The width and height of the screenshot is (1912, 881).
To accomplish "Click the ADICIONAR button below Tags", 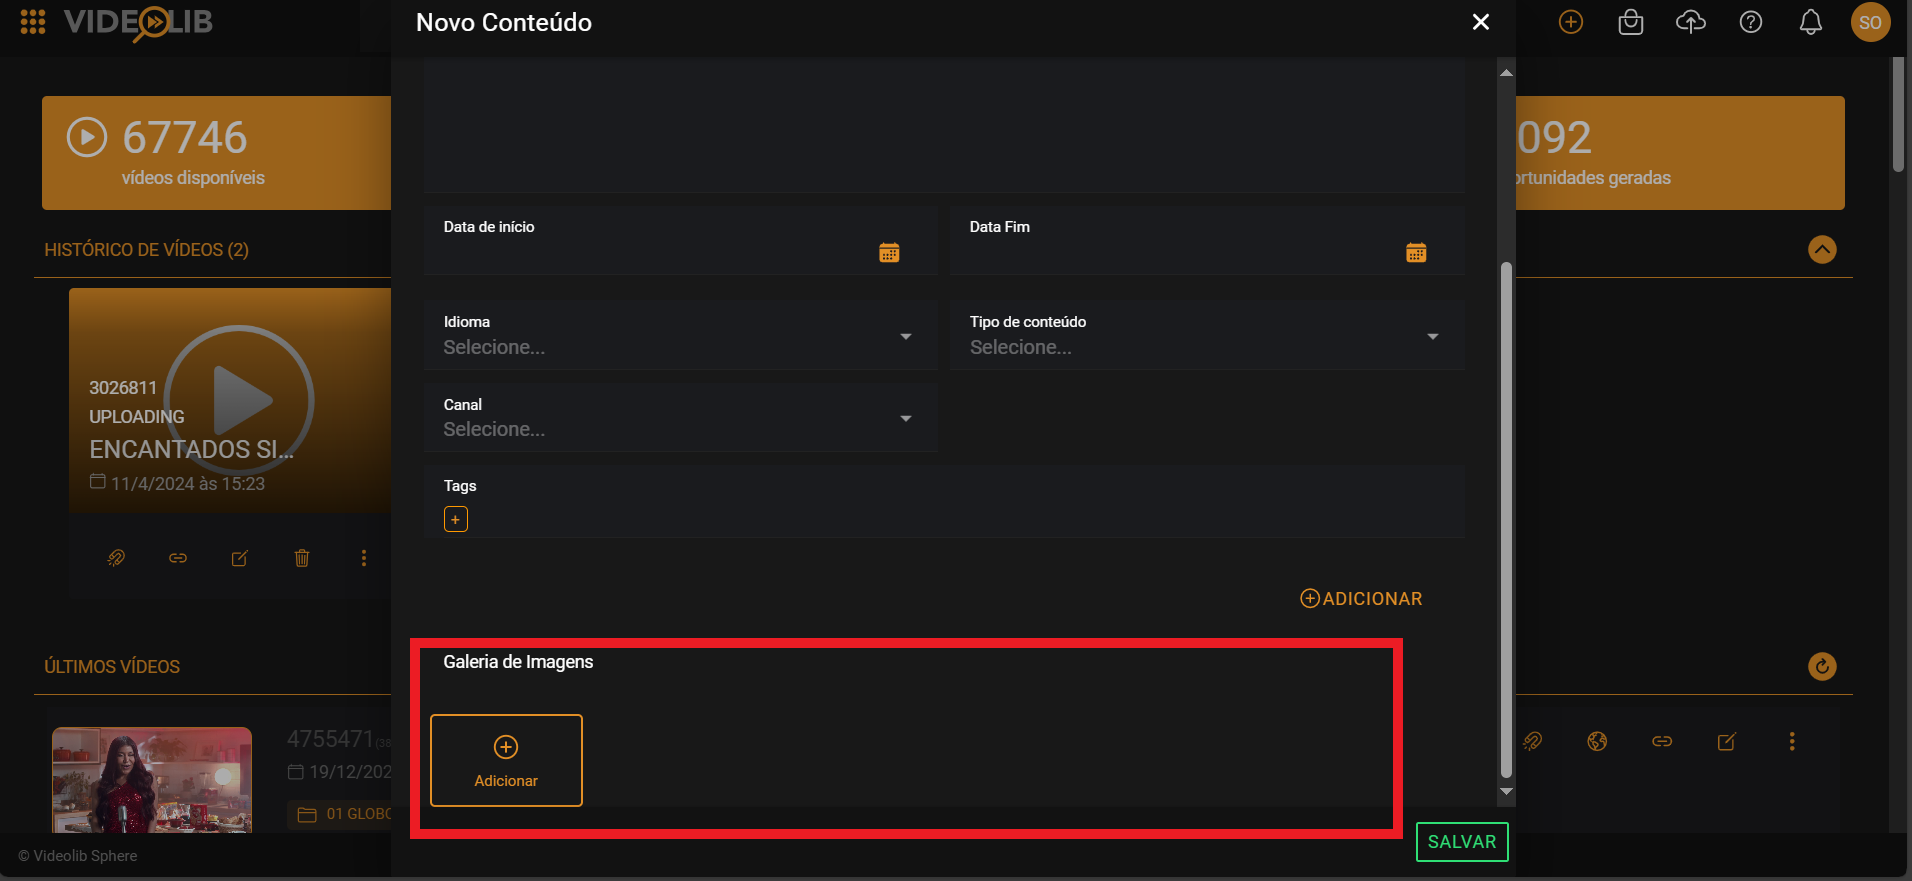I will [x=1361, y=599].
